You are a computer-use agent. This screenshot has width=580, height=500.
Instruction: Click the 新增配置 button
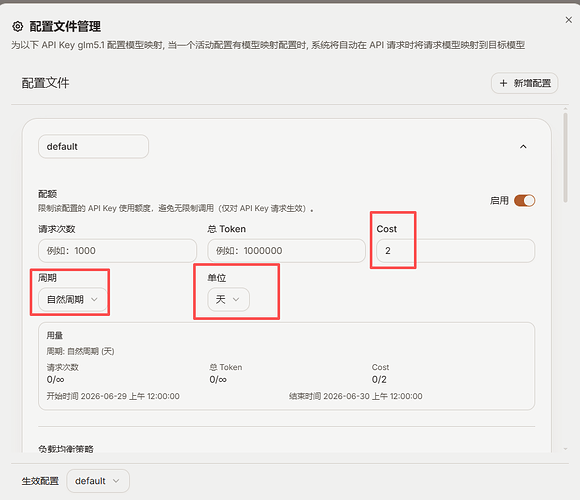click(525, 83)
